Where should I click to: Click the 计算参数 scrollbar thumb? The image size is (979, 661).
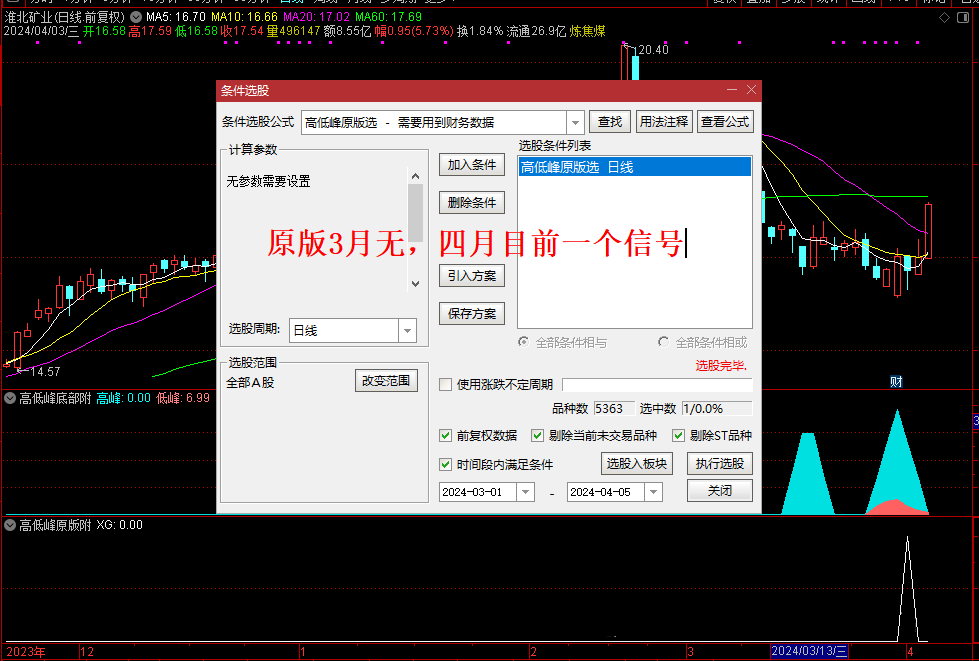416,212
